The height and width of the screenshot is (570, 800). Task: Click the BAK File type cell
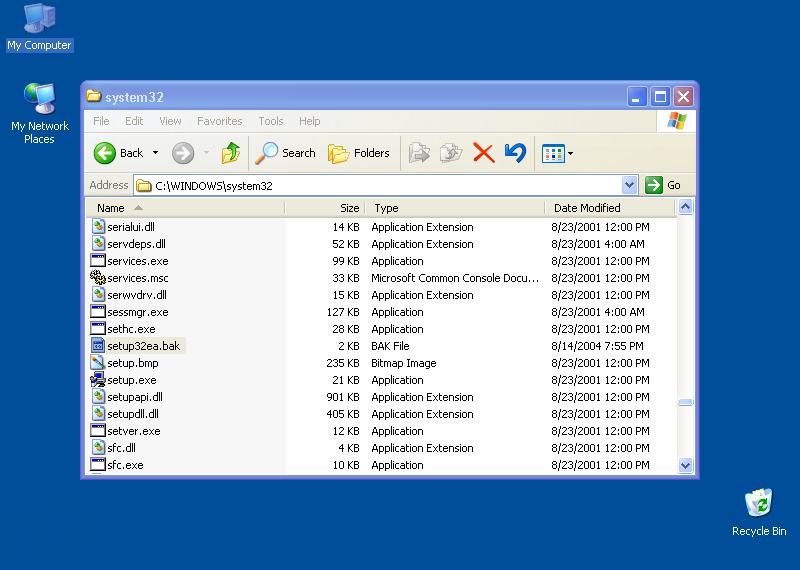coord(390,346)
